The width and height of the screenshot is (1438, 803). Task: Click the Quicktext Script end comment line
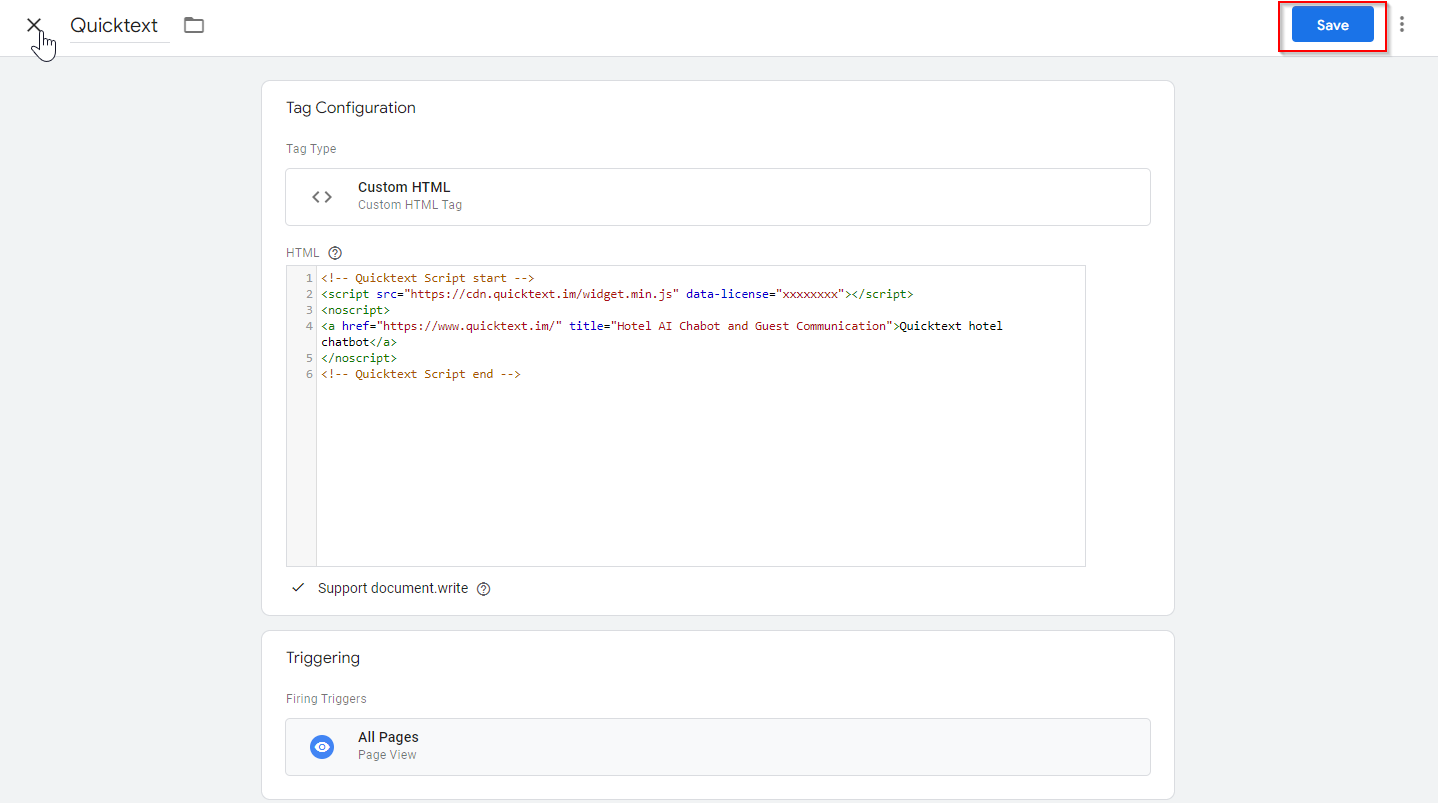pyautogui.click(x=421, y=374)
